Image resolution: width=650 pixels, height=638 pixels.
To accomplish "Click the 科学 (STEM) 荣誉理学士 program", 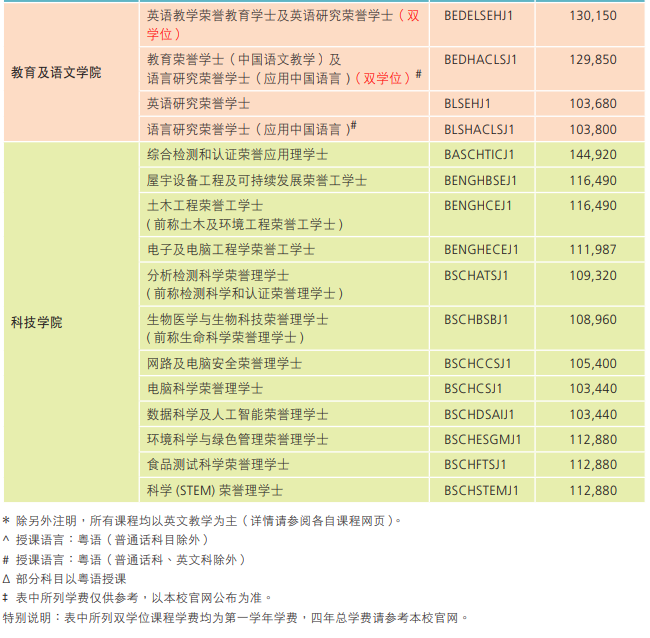I will click(x=214, y=490).
